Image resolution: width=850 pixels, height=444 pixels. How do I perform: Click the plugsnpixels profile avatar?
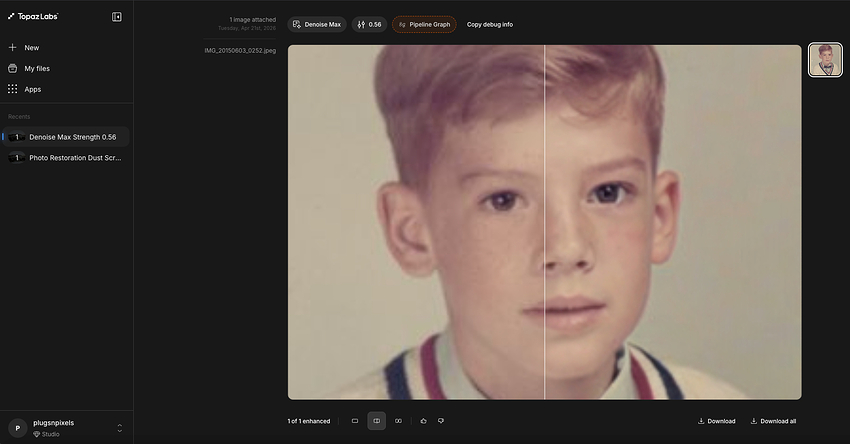coord(17,428)
